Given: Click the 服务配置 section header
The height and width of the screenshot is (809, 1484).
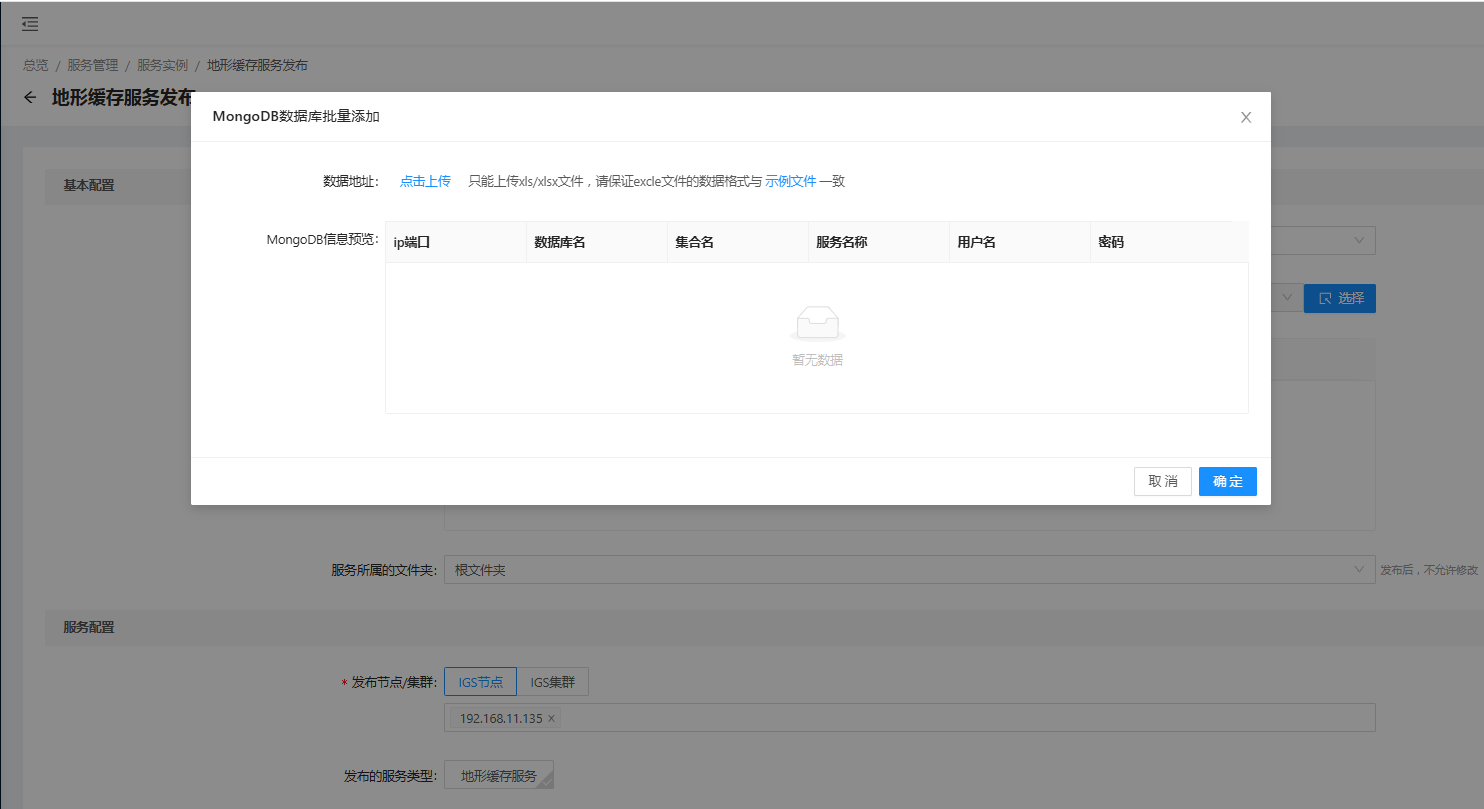Looking at the screenshot, I should click(x=89, y=627).
